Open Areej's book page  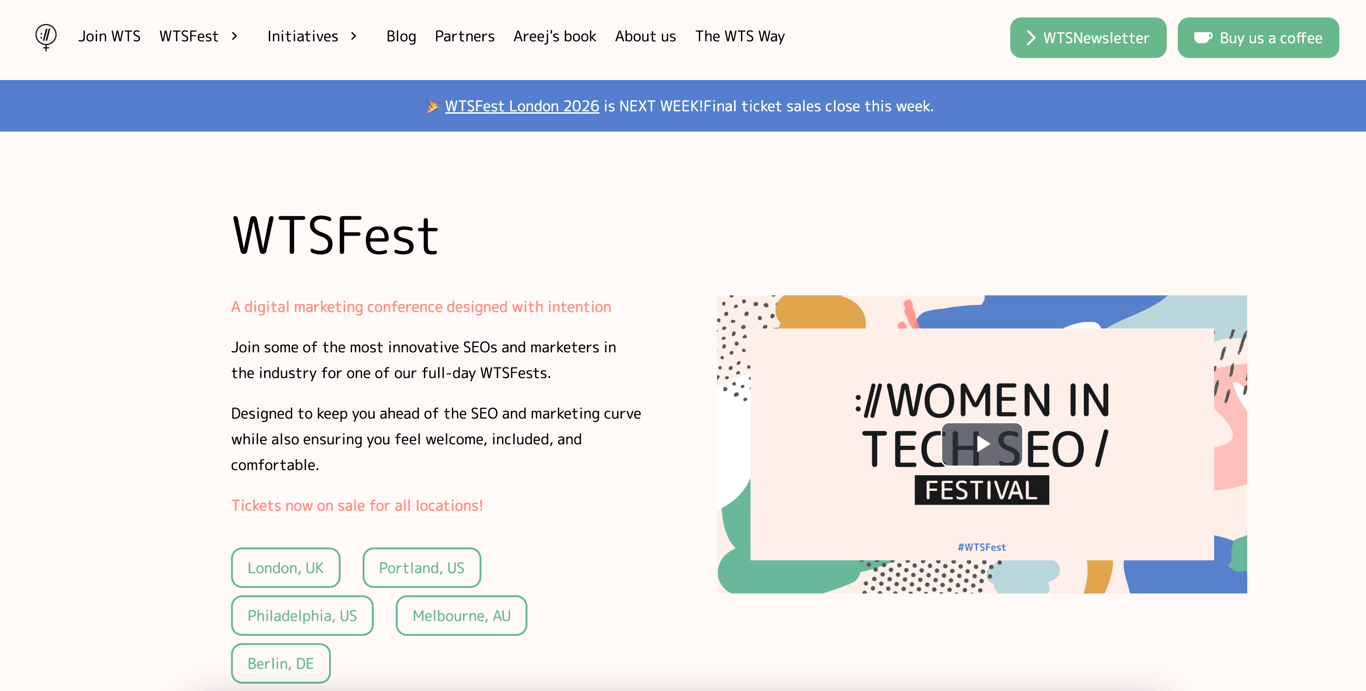point(555,36)
